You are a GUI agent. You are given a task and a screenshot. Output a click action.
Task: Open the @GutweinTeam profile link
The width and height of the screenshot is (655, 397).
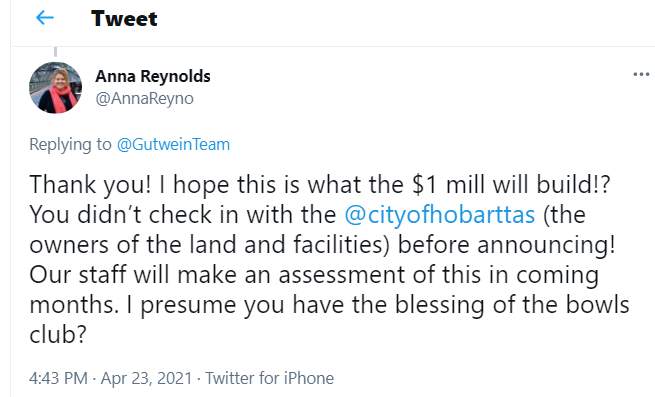[x=173, y=145]
